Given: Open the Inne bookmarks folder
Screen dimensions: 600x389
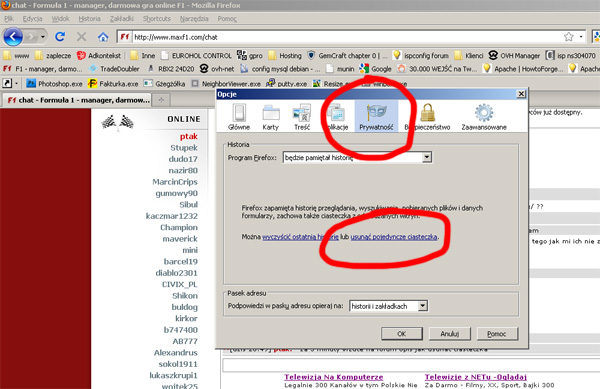Looking at the screenshot, I should [x=142, y=55].
